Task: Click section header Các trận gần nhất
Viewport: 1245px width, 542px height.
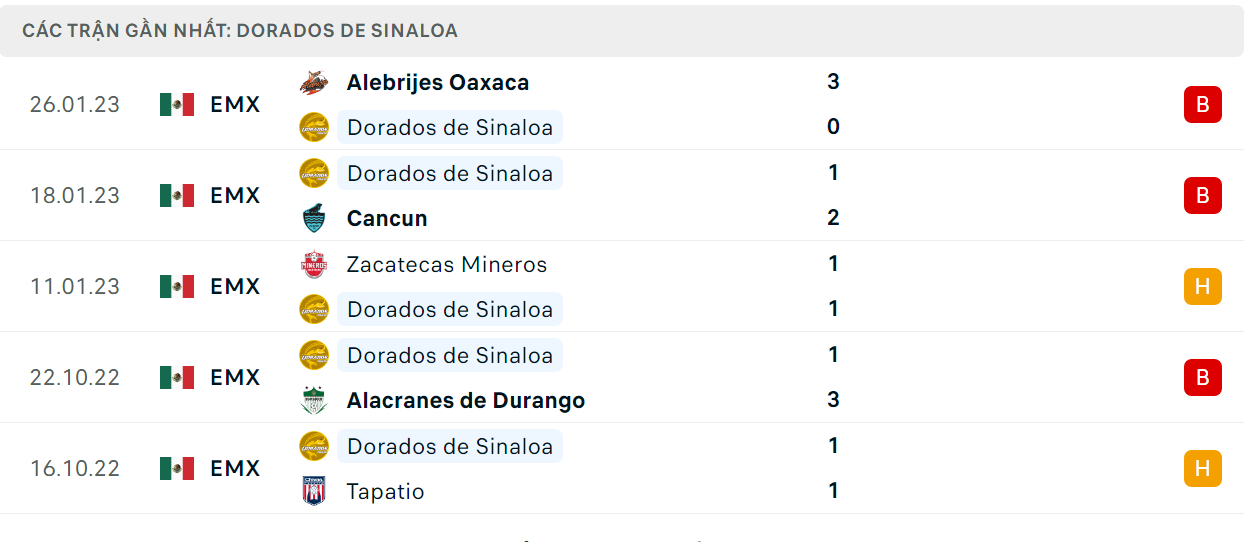Action: coord(240,30)
